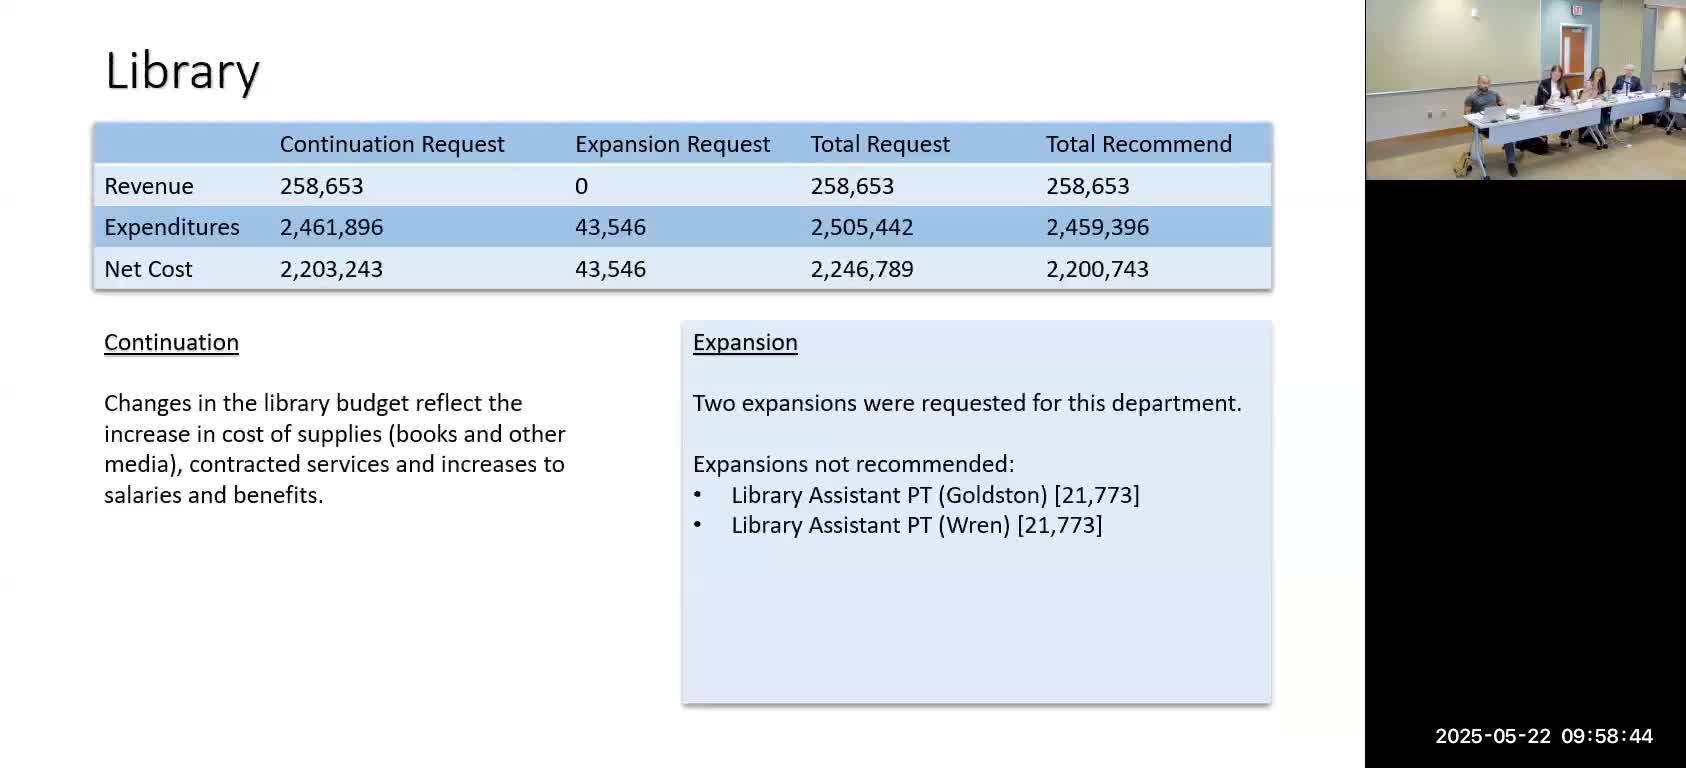Click the recording timestamp 09:58:44
Viewport: 1686px width, 768px height.
coord(1607,736)
